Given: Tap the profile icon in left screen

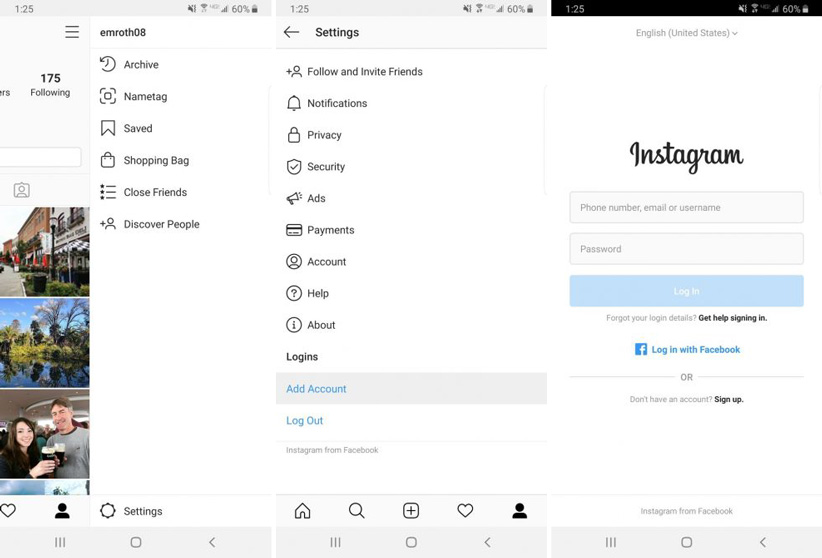Looking at the screenshot, I should 62,511.
